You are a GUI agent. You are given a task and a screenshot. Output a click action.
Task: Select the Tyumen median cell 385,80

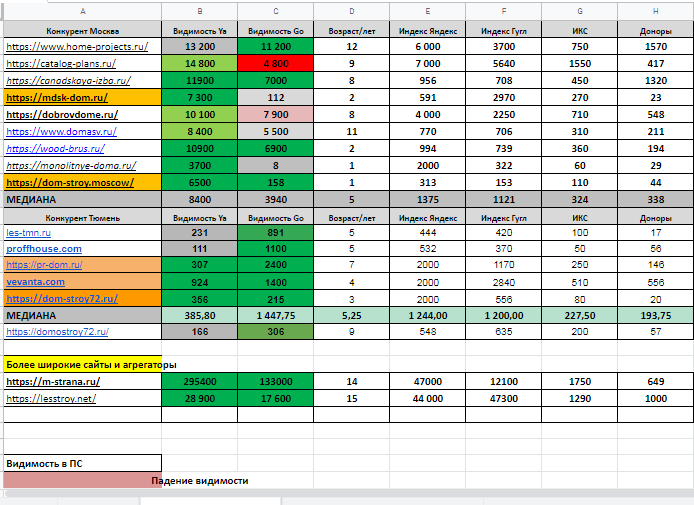(200, 316)
